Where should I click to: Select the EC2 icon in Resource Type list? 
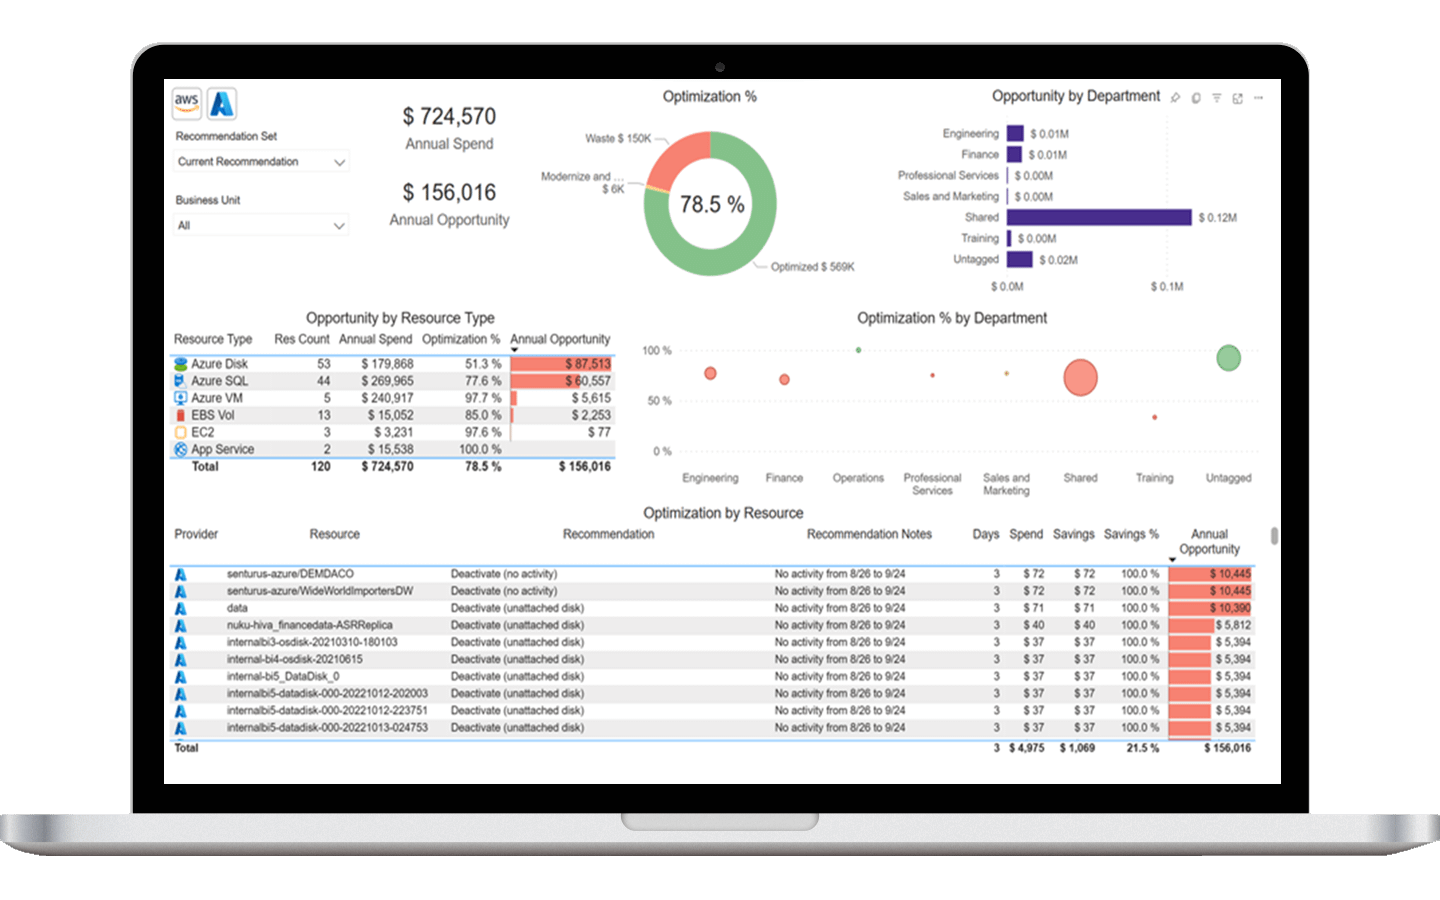180,432
